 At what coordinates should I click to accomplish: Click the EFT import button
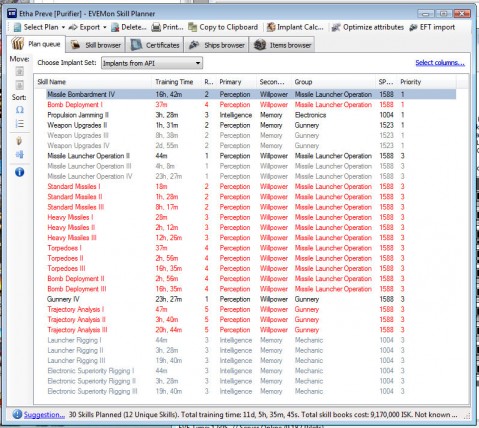pos(432,27)
